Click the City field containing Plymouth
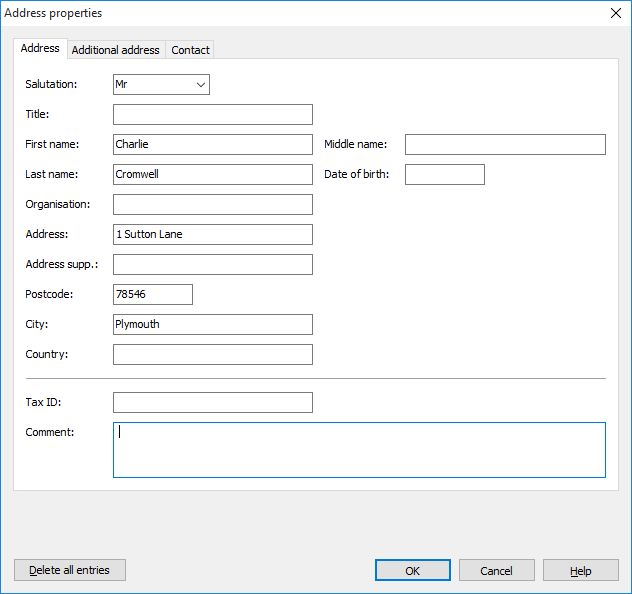Viewport: 632px width, 594px height. (x=212, y=324)
